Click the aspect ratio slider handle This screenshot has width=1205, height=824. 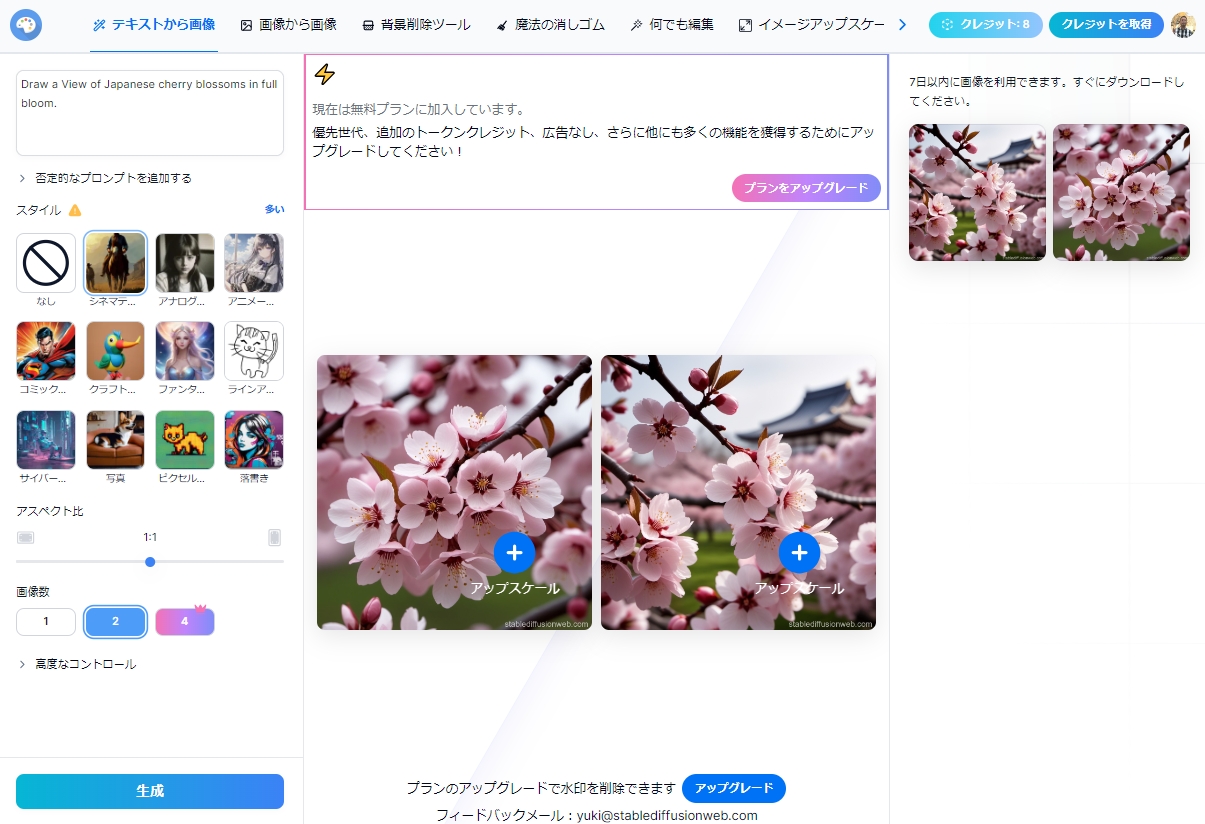click(150, 562)
